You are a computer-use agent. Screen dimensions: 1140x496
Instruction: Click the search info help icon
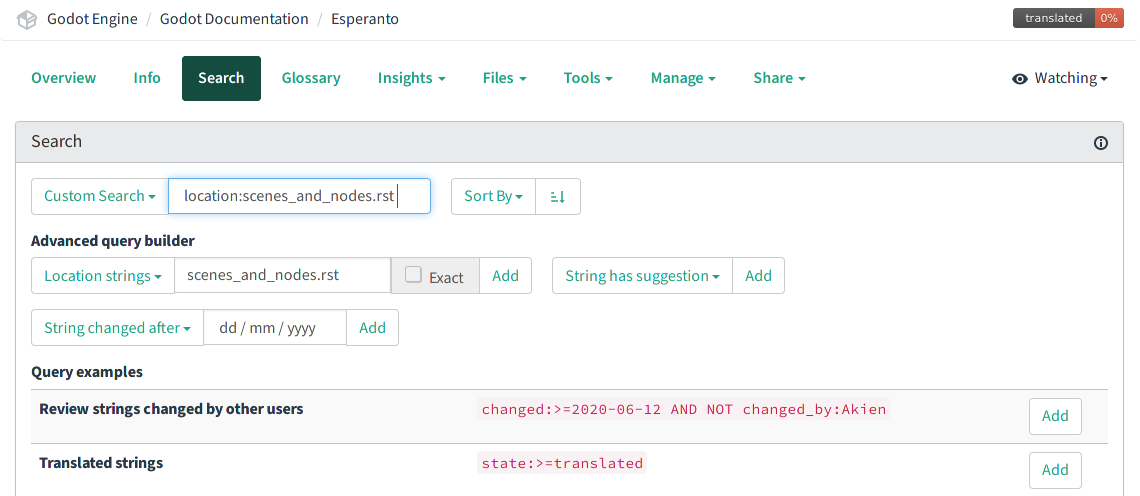pos(1101,143)
